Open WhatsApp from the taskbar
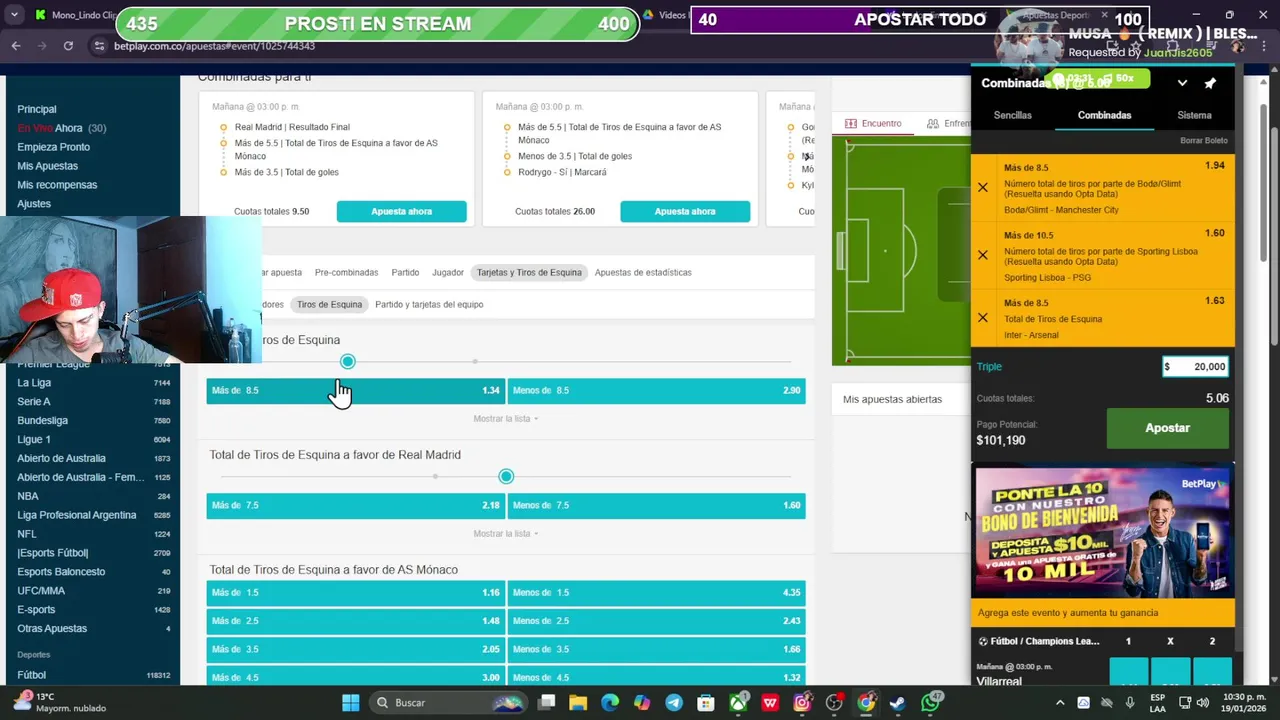1280x720 pixels. (930, 702)
